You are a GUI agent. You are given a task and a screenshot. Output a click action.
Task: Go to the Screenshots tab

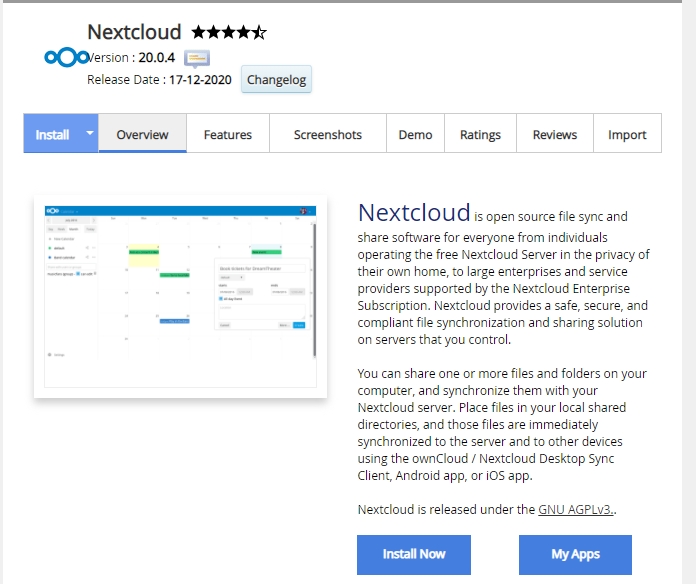[328, 134]
